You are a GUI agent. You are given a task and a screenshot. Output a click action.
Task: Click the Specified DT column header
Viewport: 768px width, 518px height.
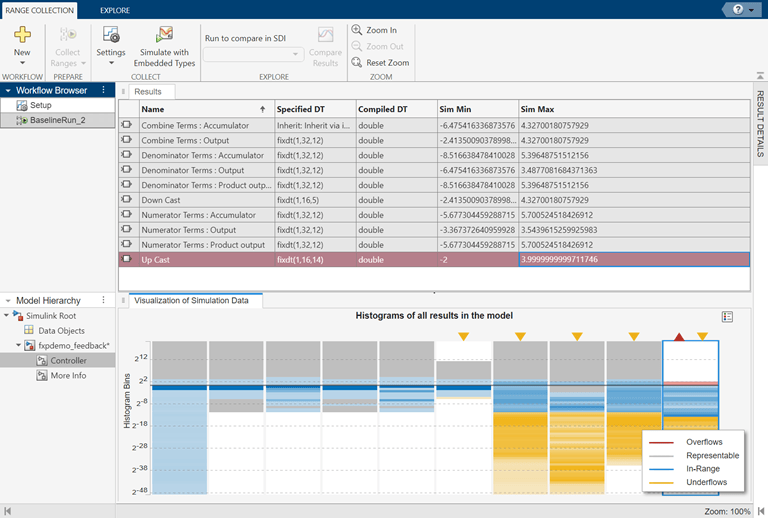[x=315, y=109]
